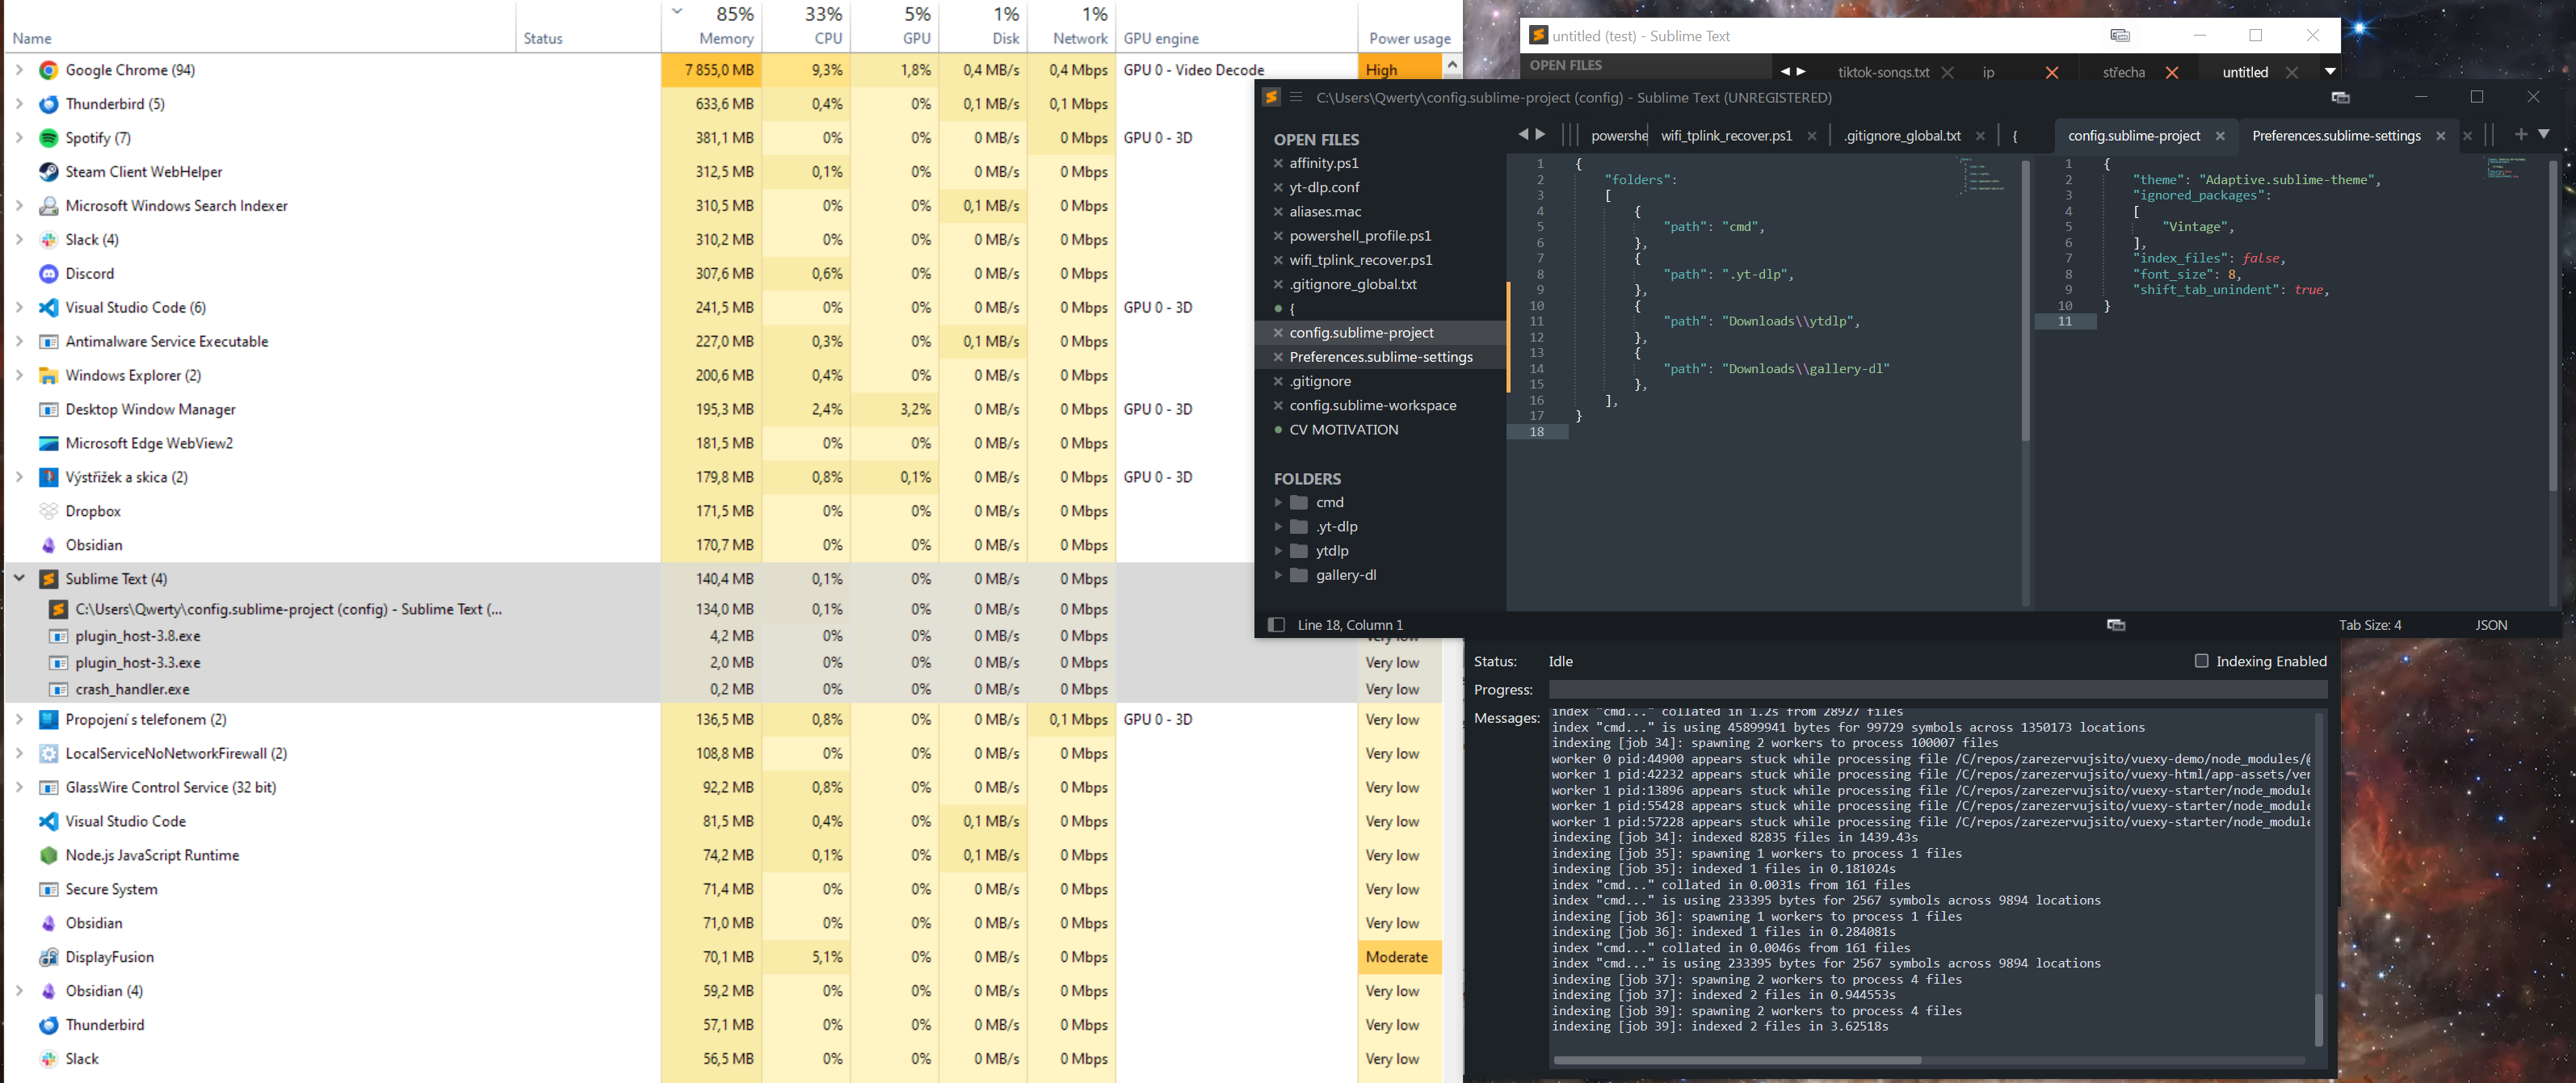Close affinity.ps1 in Open Files list

1278,163
